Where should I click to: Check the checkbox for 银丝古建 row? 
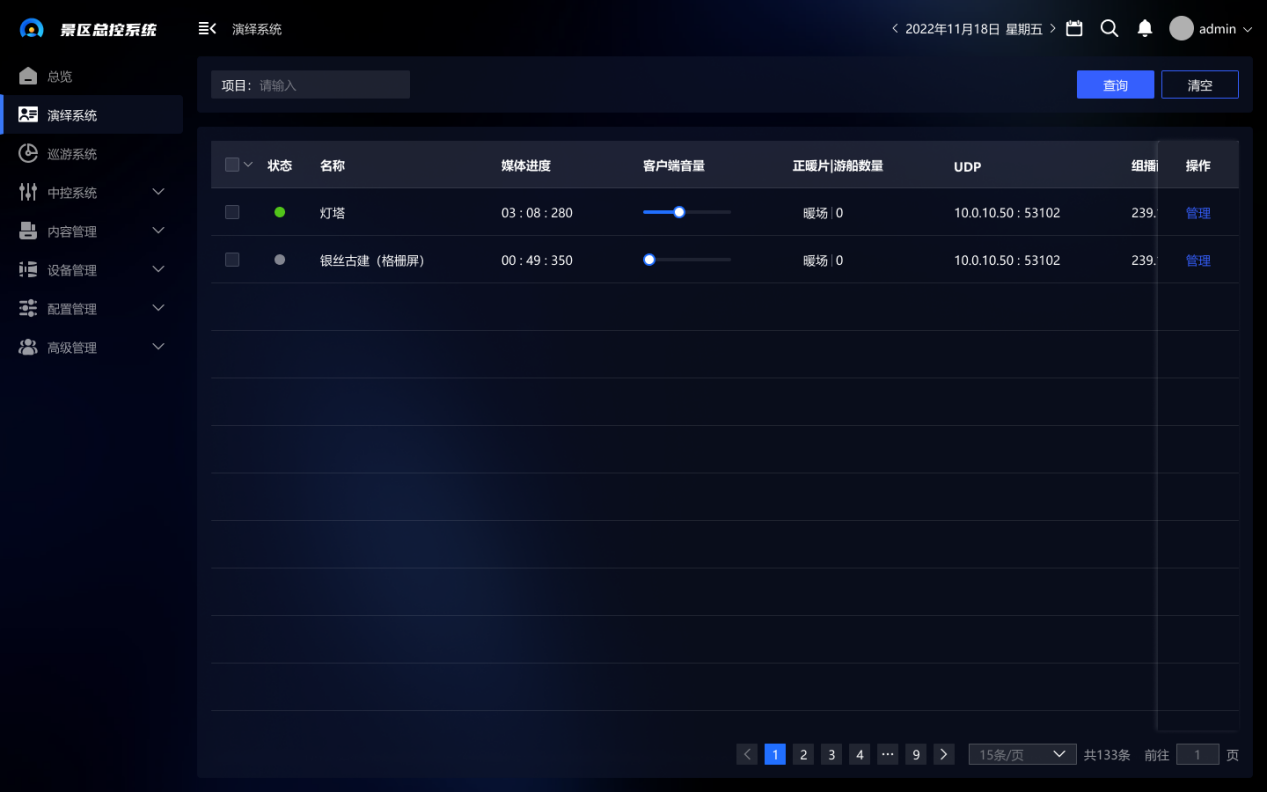coord(232,260)
